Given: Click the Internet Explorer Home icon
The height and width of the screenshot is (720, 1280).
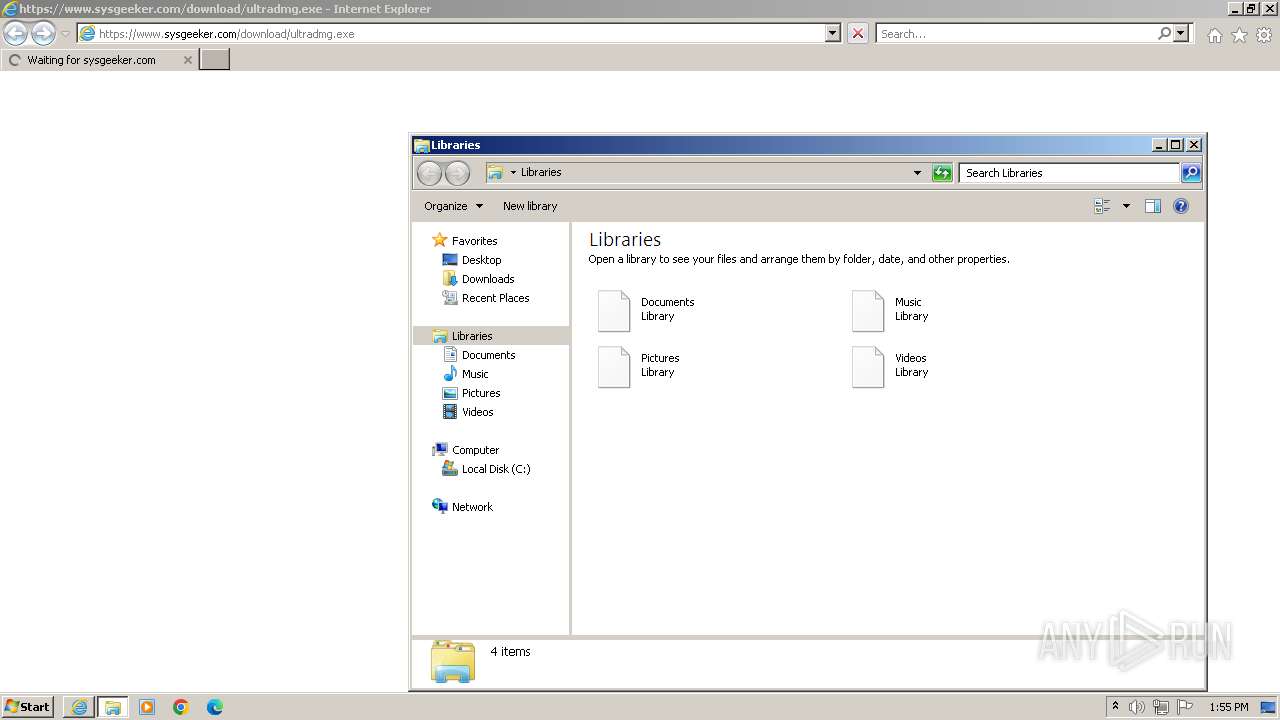Looking at the screenshot, I should click(1214, 35).
